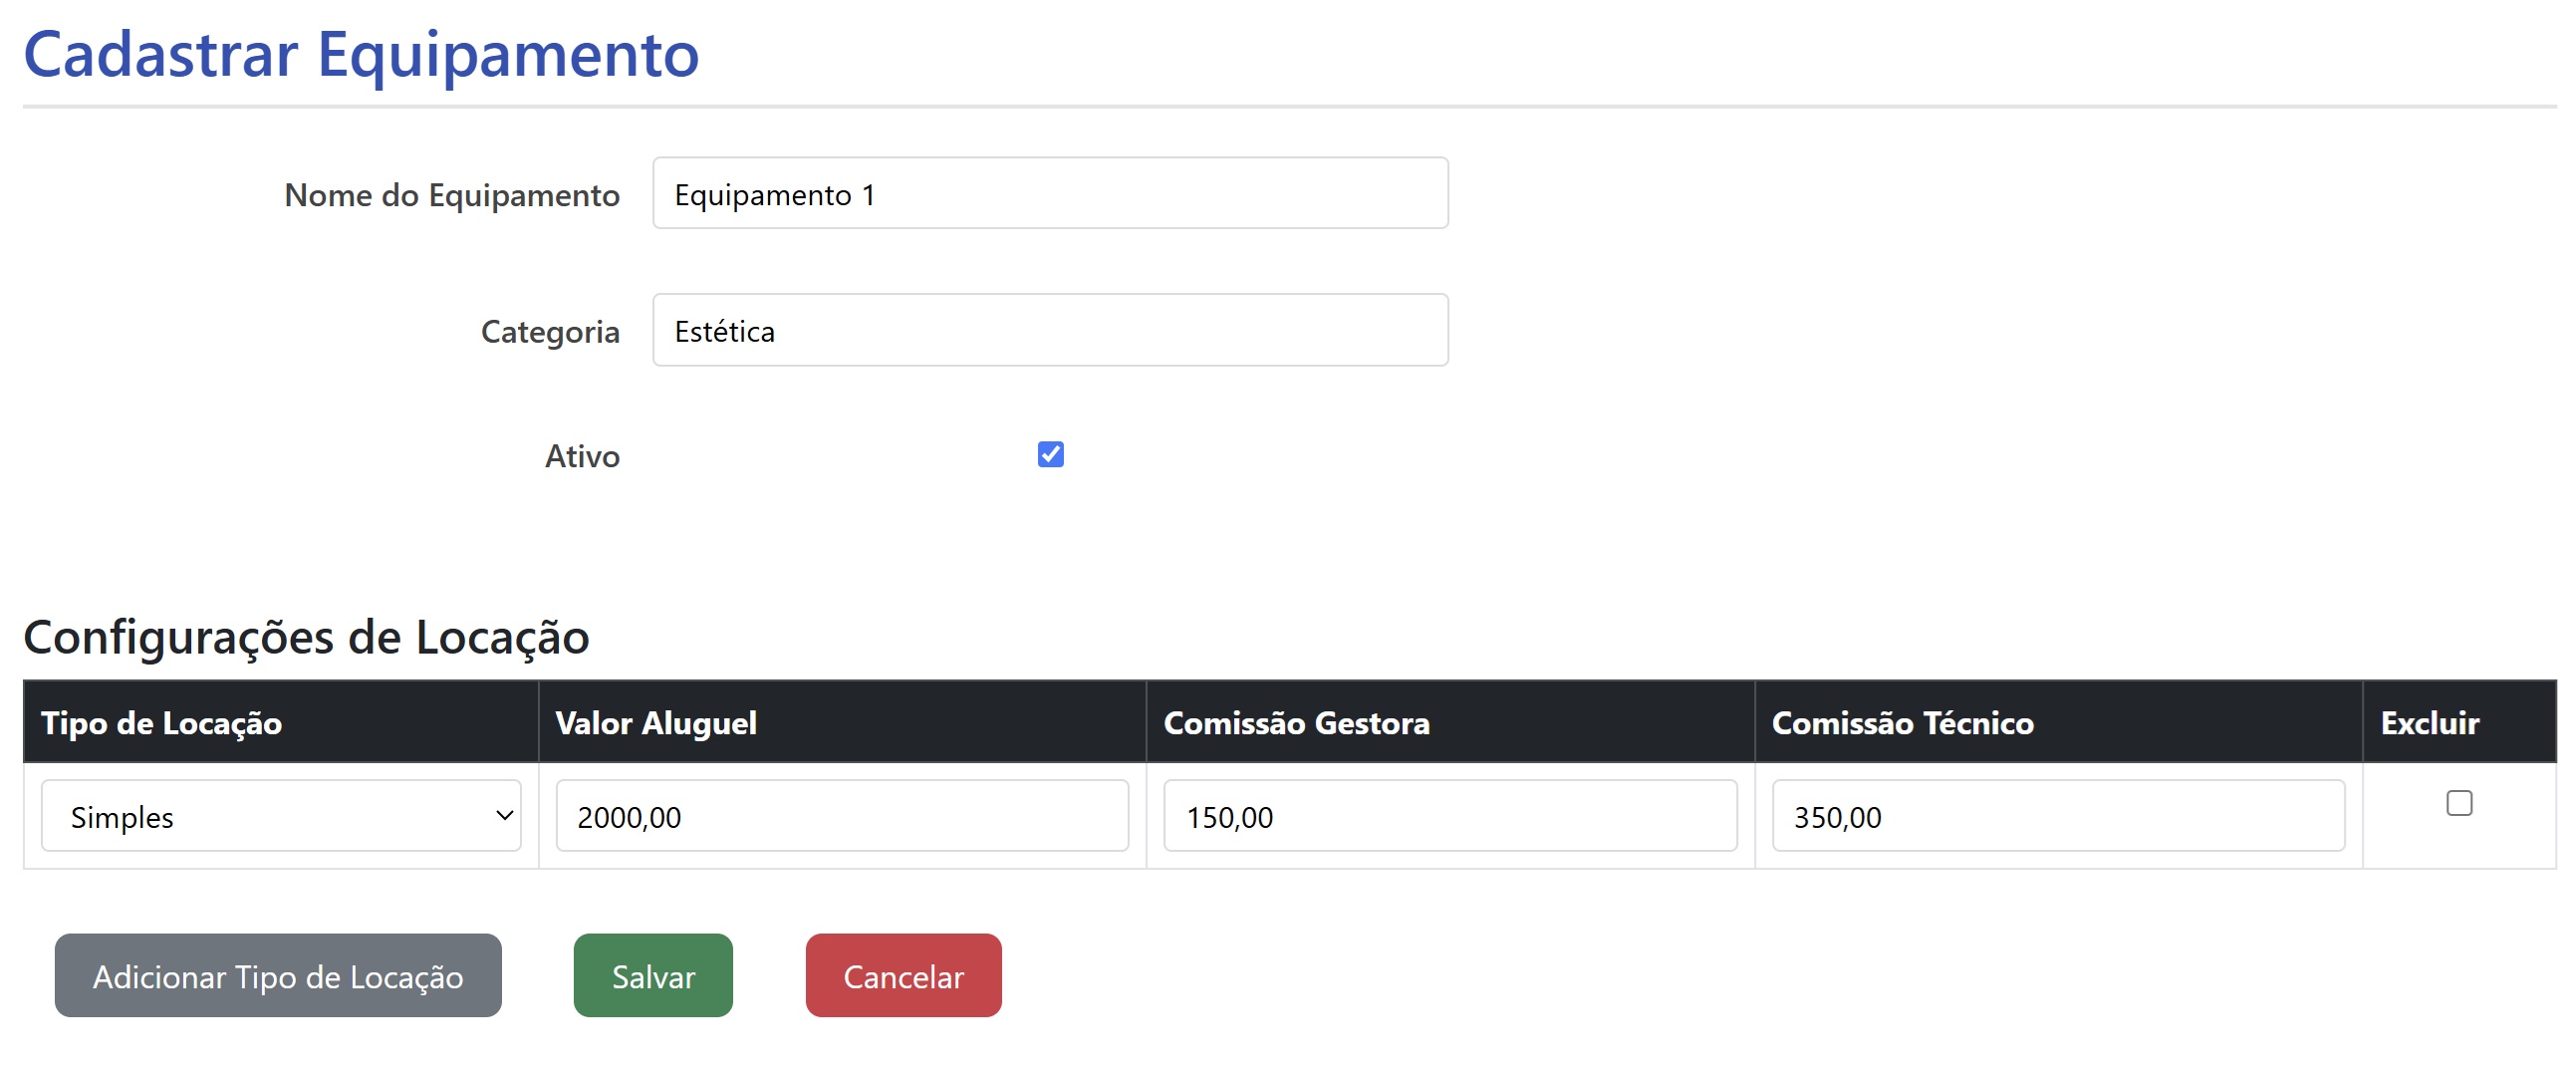Image resolution: width=2576 pixels, height=1074 pixels.
Task: Click the Nome do Equipamento label
Action: coord(452,195)
